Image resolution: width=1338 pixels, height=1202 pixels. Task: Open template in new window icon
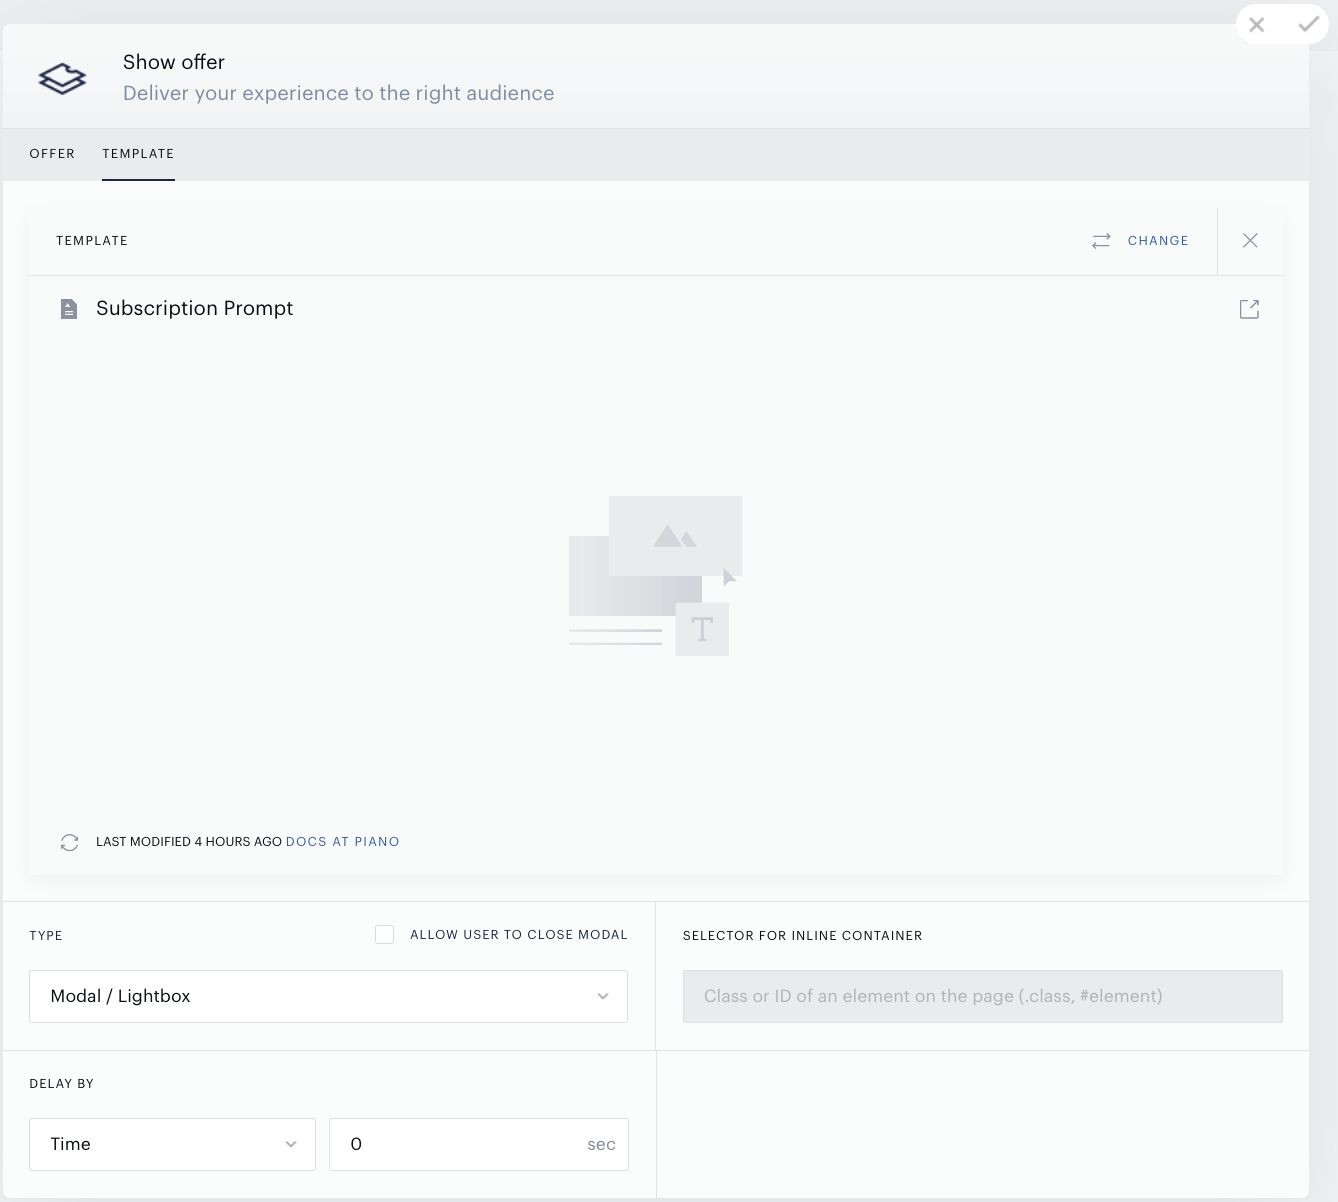tap(1249, 309)
